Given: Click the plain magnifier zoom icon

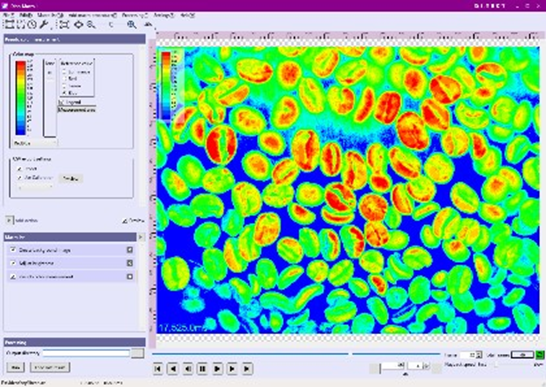Looking at the screenshot, I should pyautogui.click(x=91, y=24).
